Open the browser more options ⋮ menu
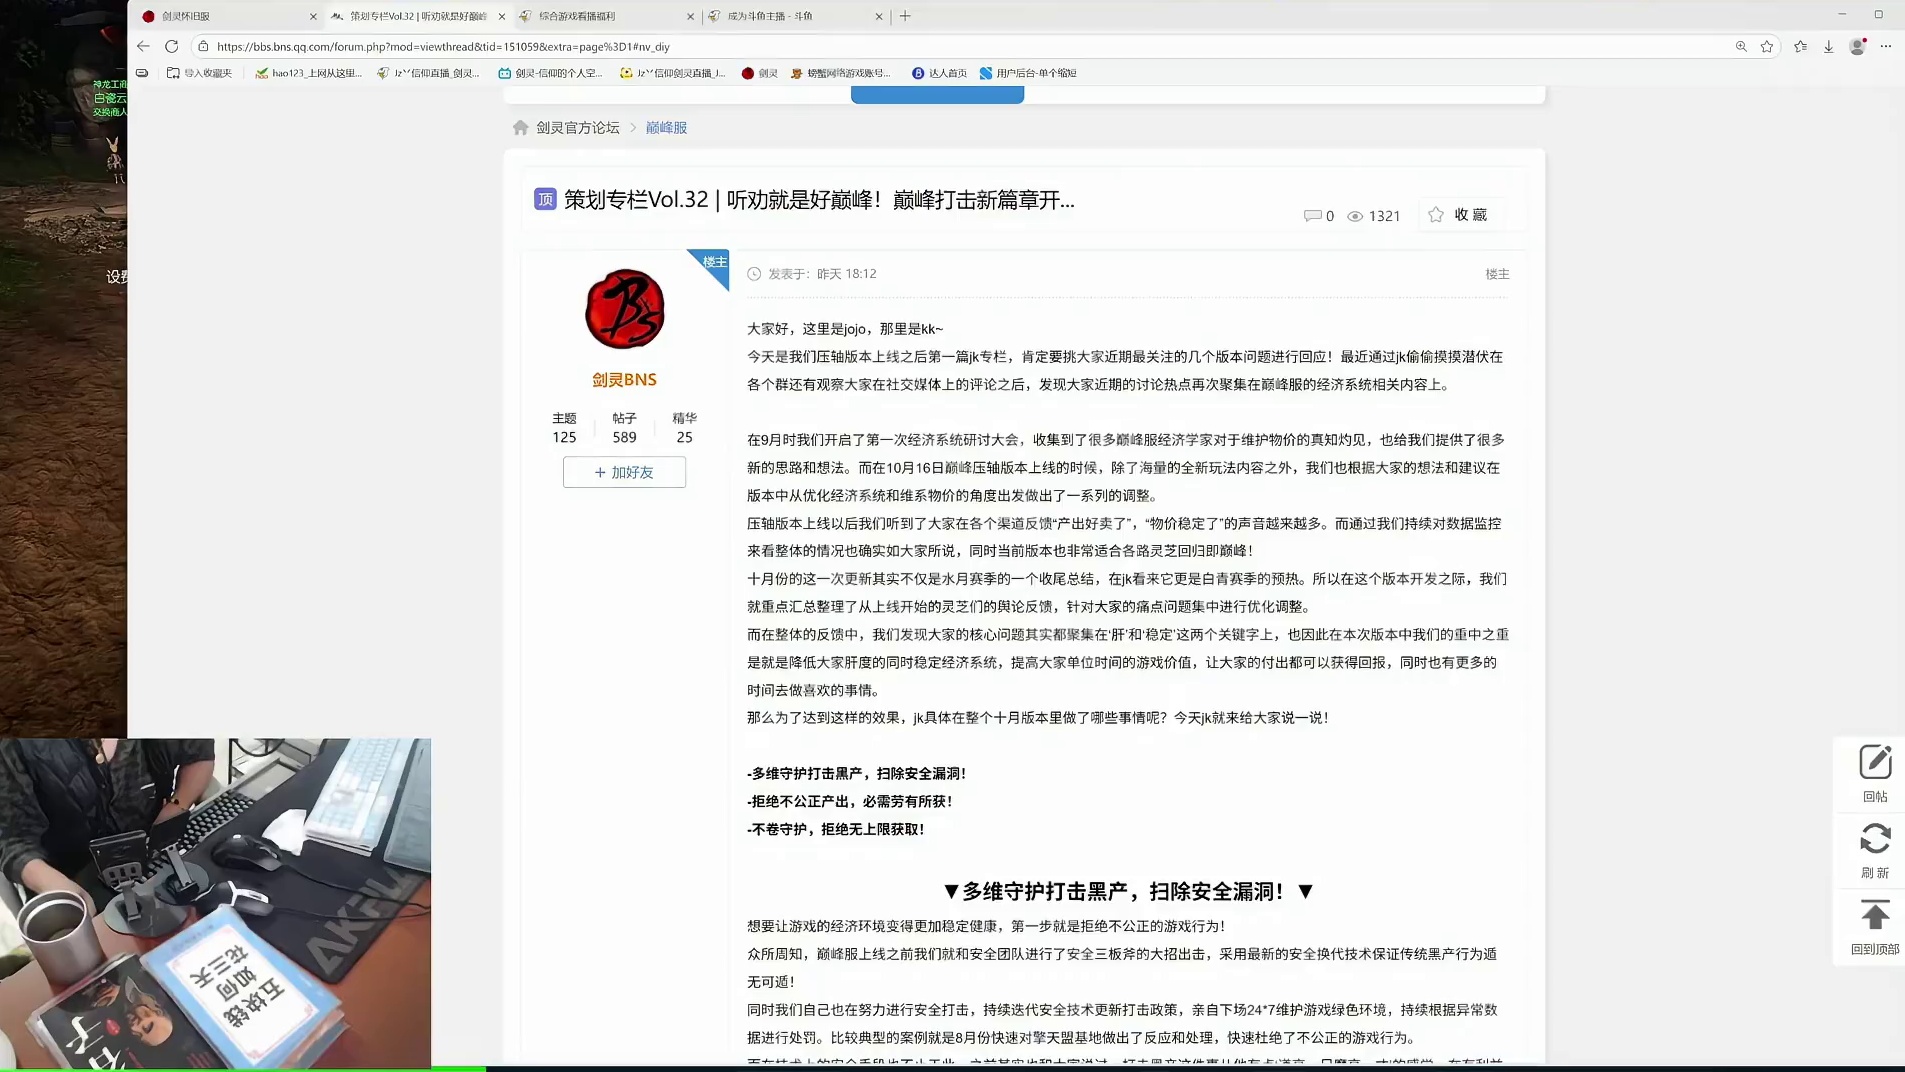 coord(1887,46)
